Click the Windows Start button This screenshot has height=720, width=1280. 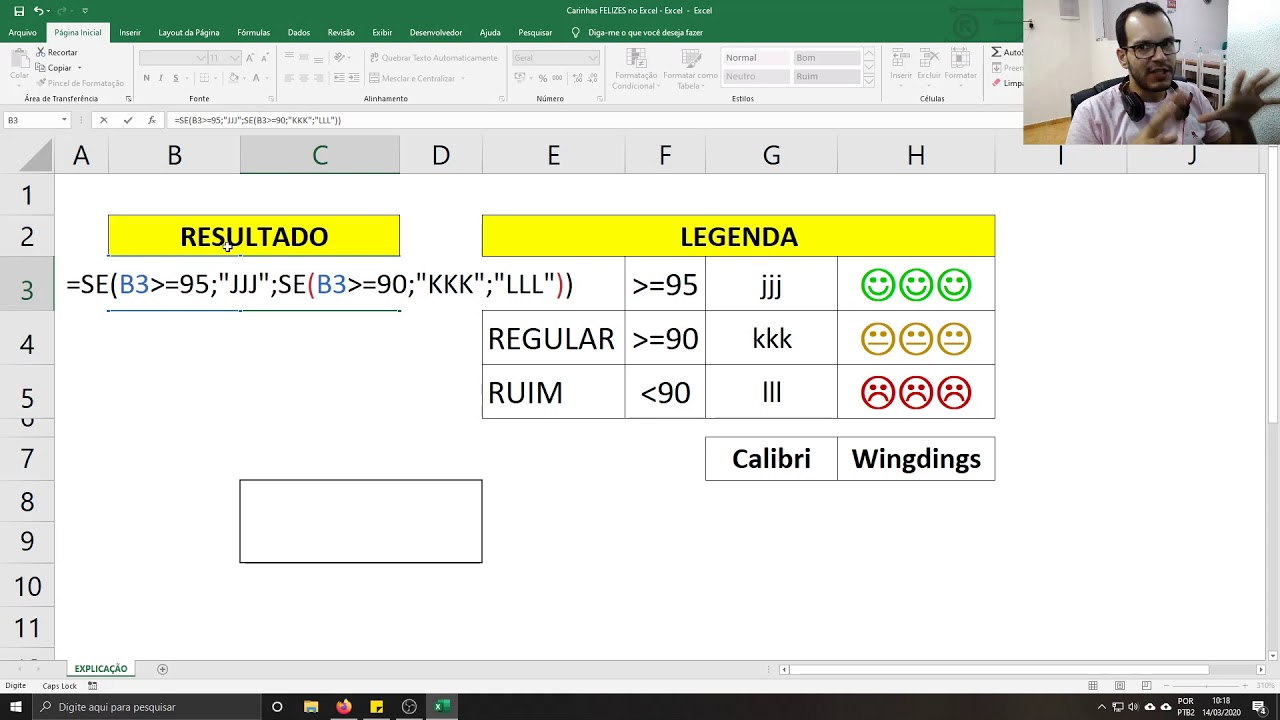click(x=16, y=707)
